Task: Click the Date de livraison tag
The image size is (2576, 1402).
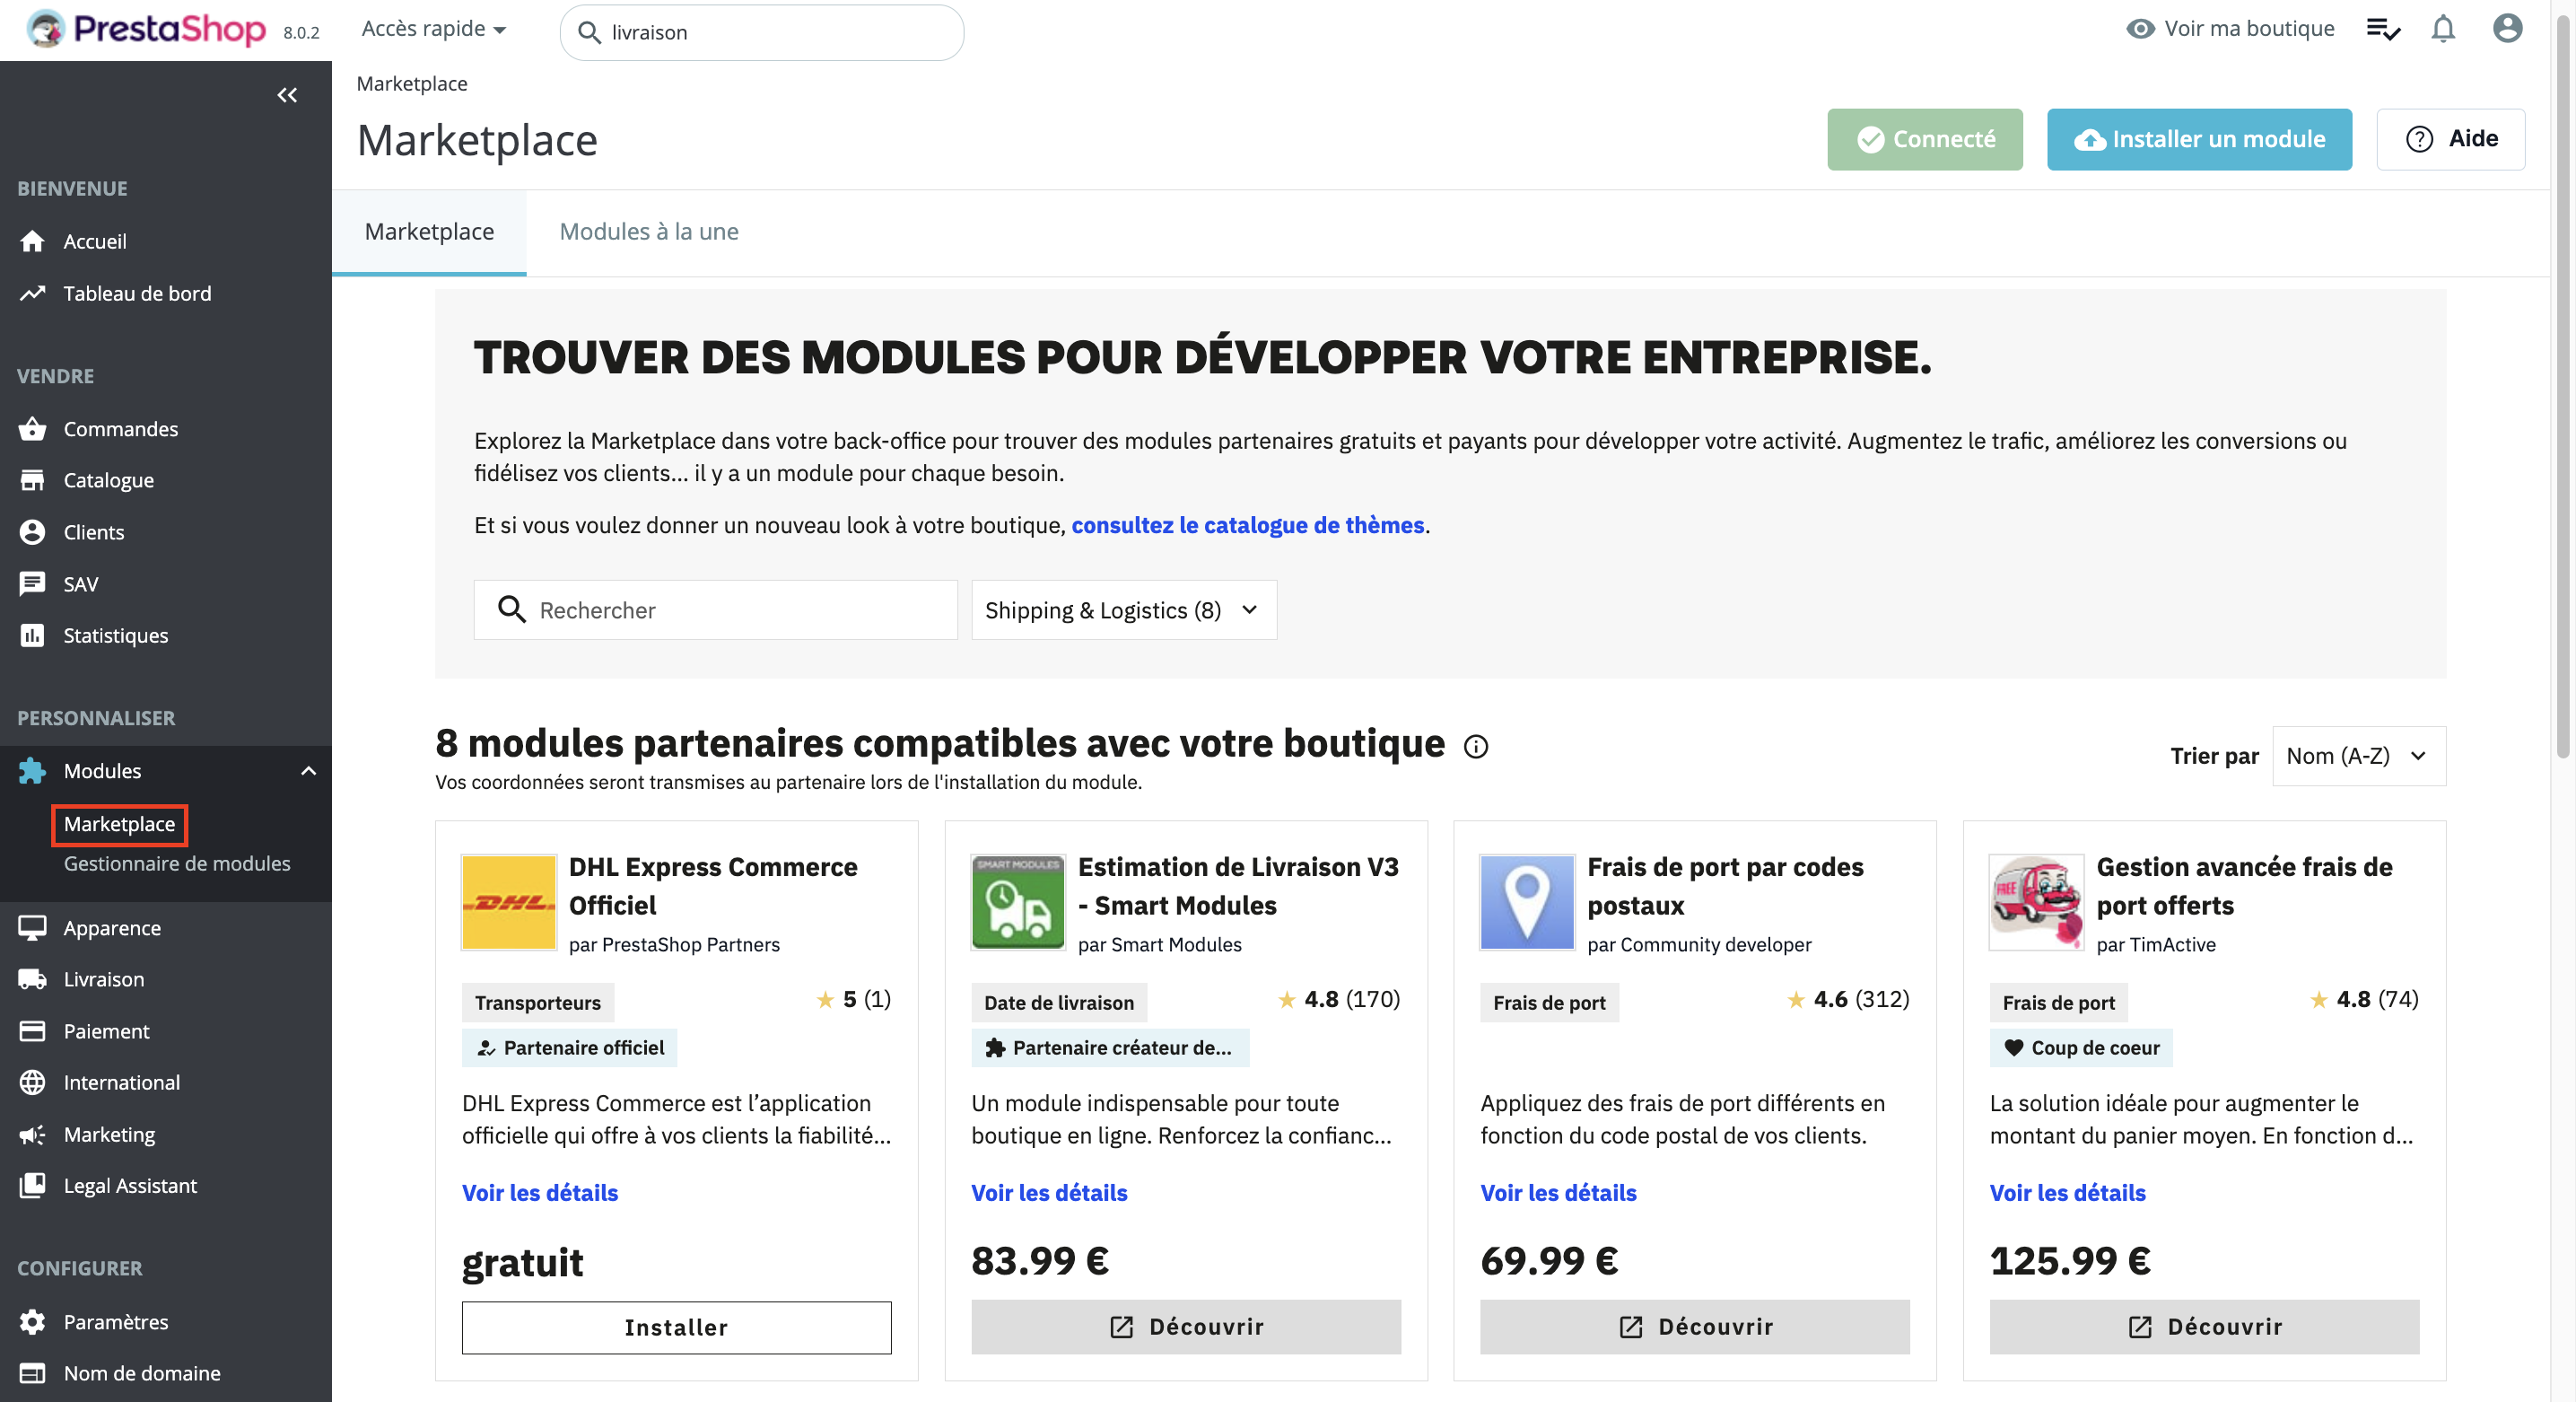Action: [1059, 1003]
